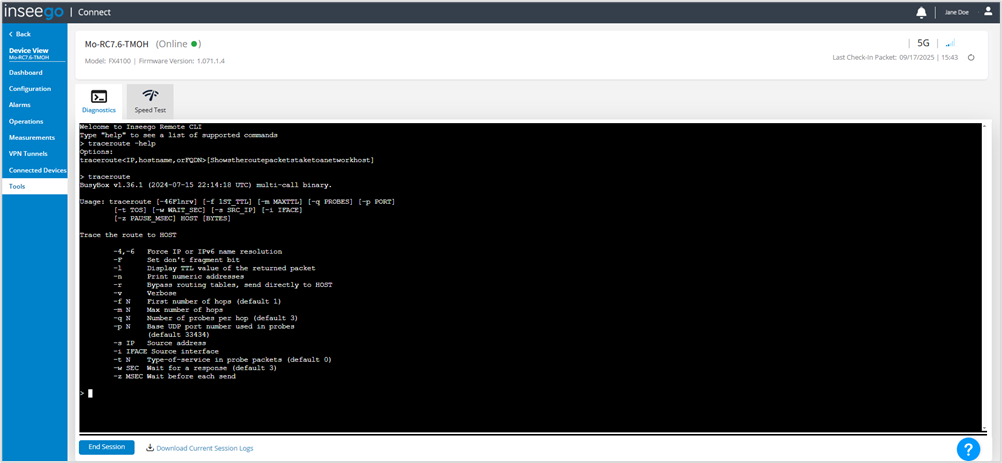
Task: Select Configuration from the sidebar
Action: (x=30, y=89)
